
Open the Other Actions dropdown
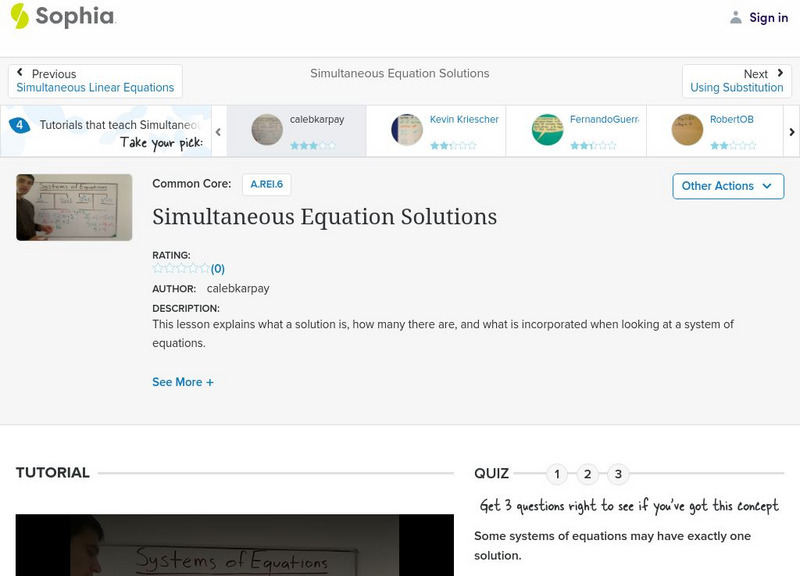point(727,186)
